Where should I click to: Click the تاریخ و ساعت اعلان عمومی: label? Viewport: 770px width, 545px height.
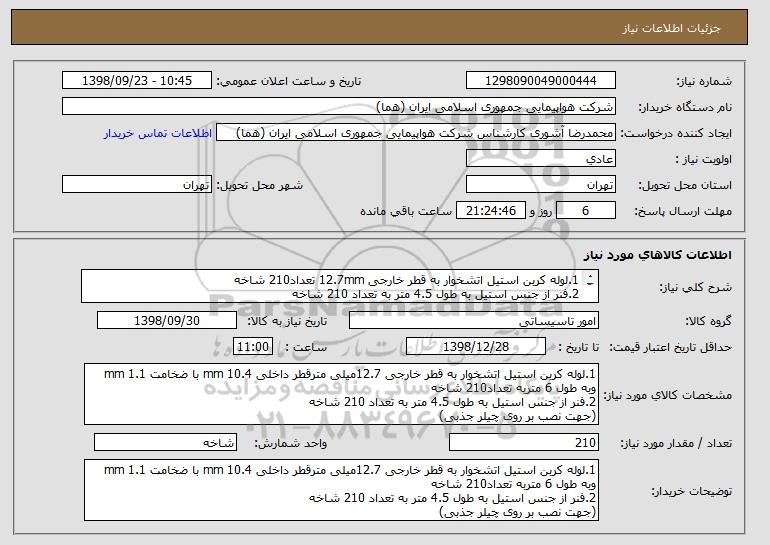point(289,81)
